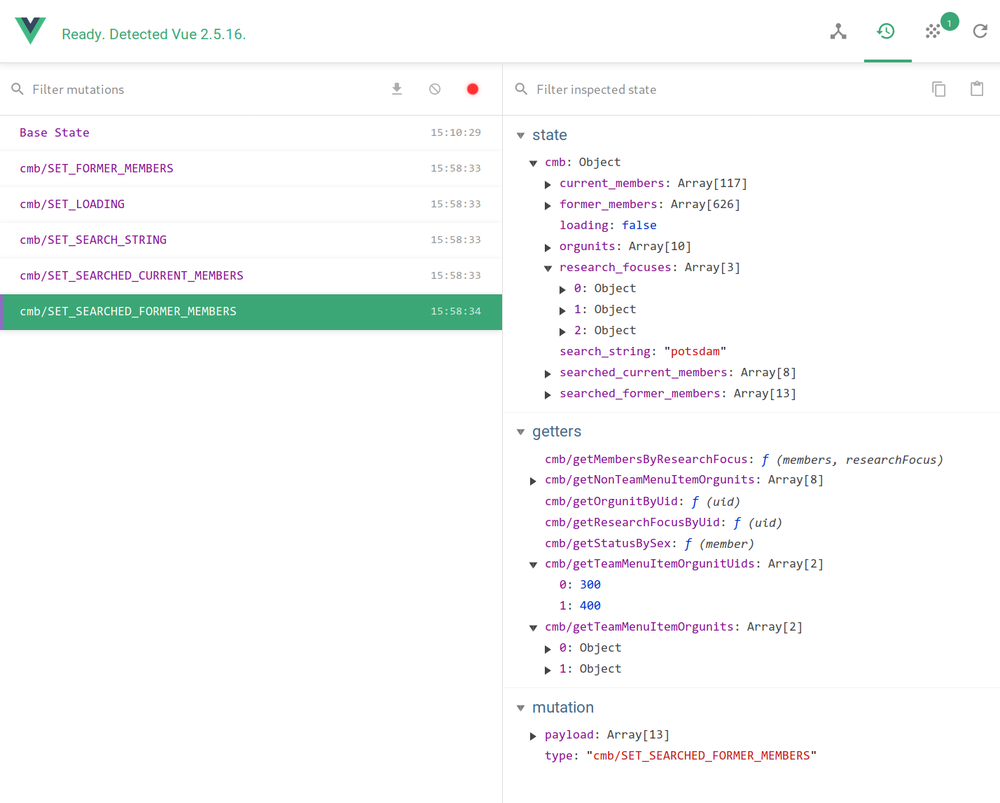Viewport: 1000px width, 803px height.
Task: Expand getTeamMenuItemOrgunits item 0 Object
Action: [548, 649]
